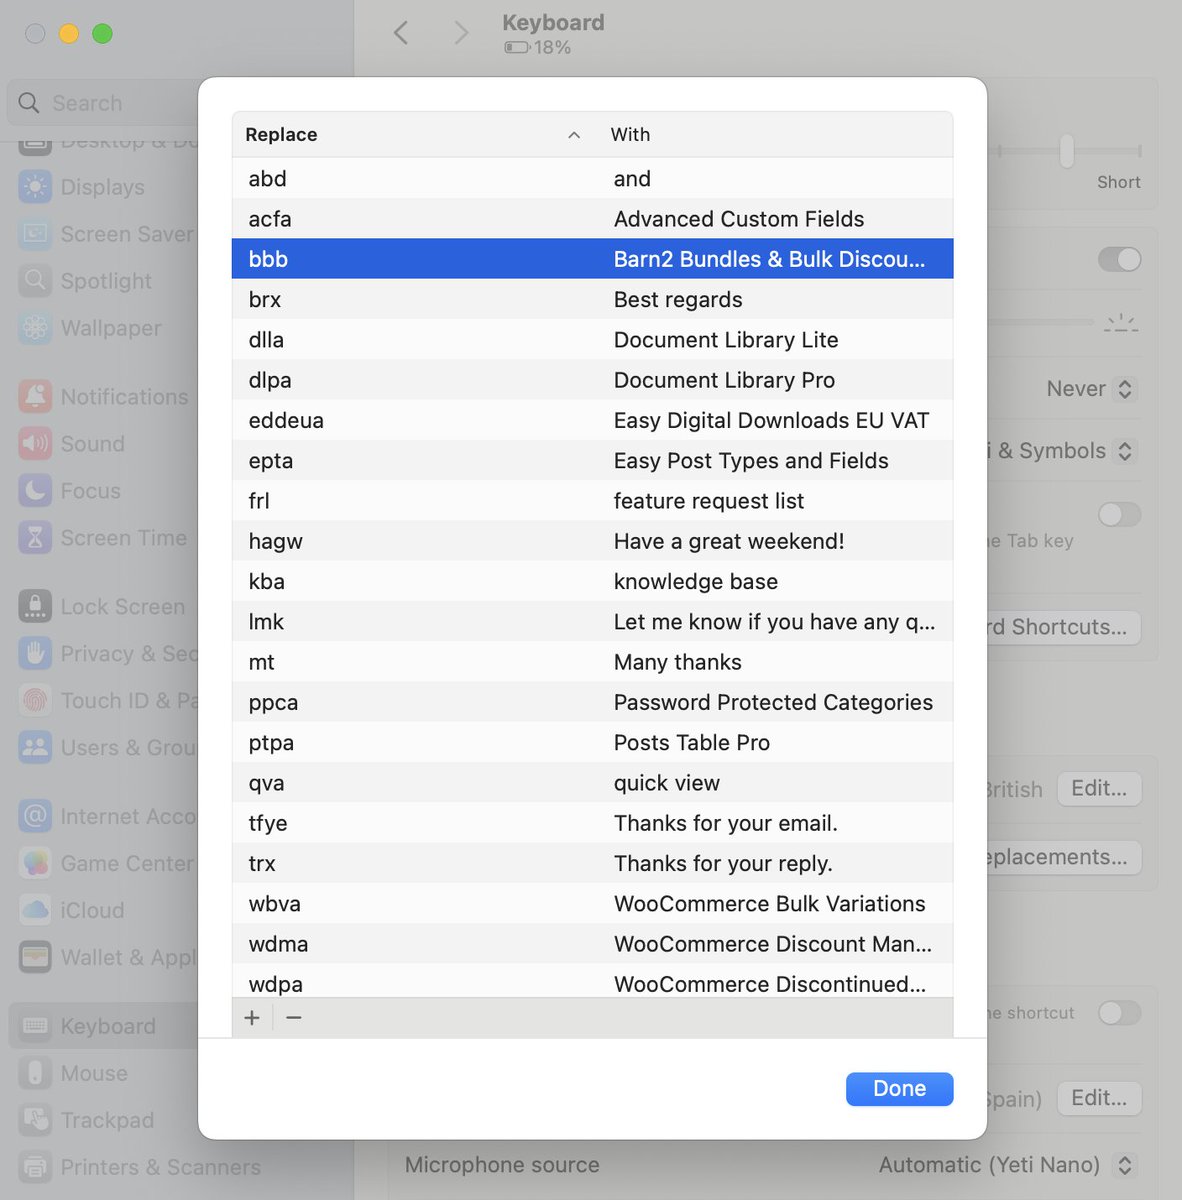This screenshot has width=1182, height=1200.
Task: Open the Microphone source Automatic dropdown
Action: 1007,1165
